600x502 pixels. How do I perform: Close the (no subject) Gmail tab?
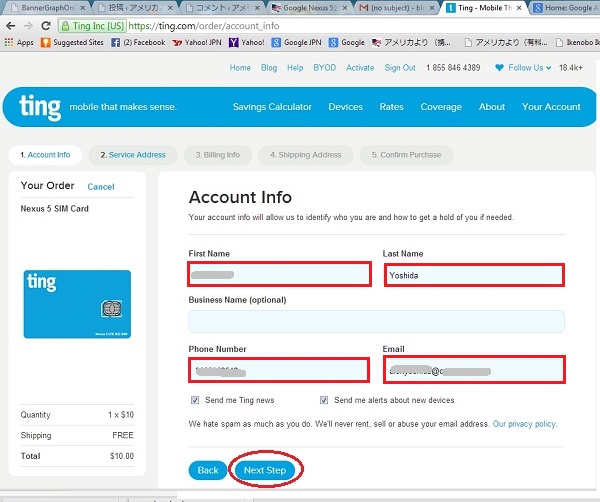click(x=432, y=8)
